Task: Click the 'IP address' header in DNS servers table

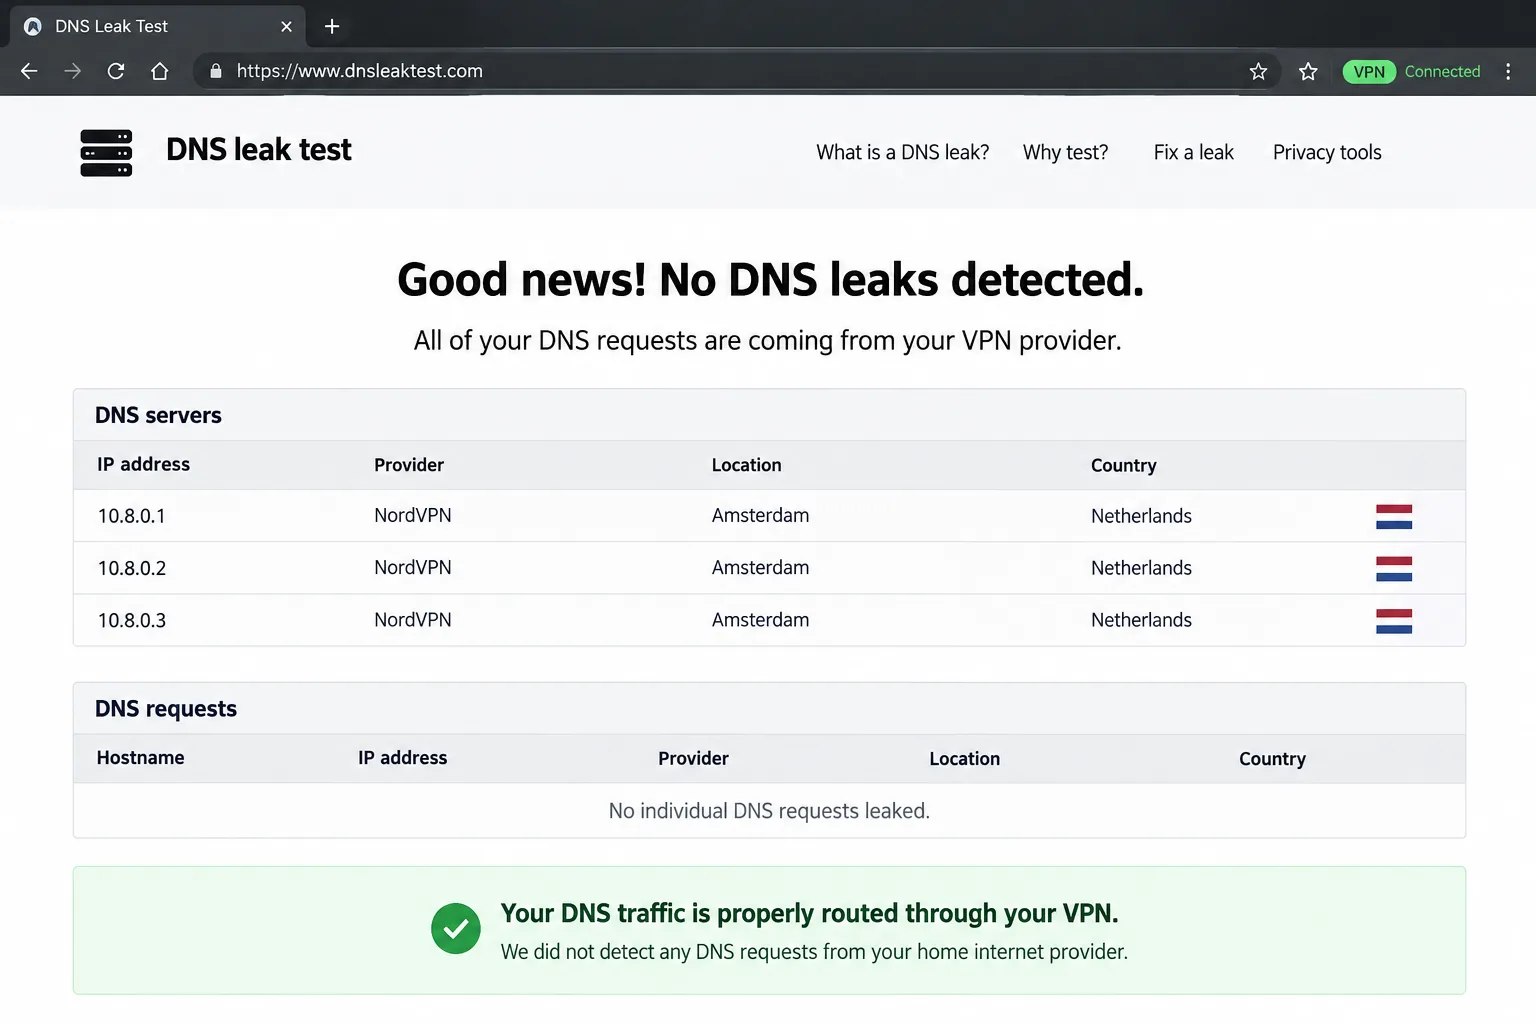Action: (143, 464)
